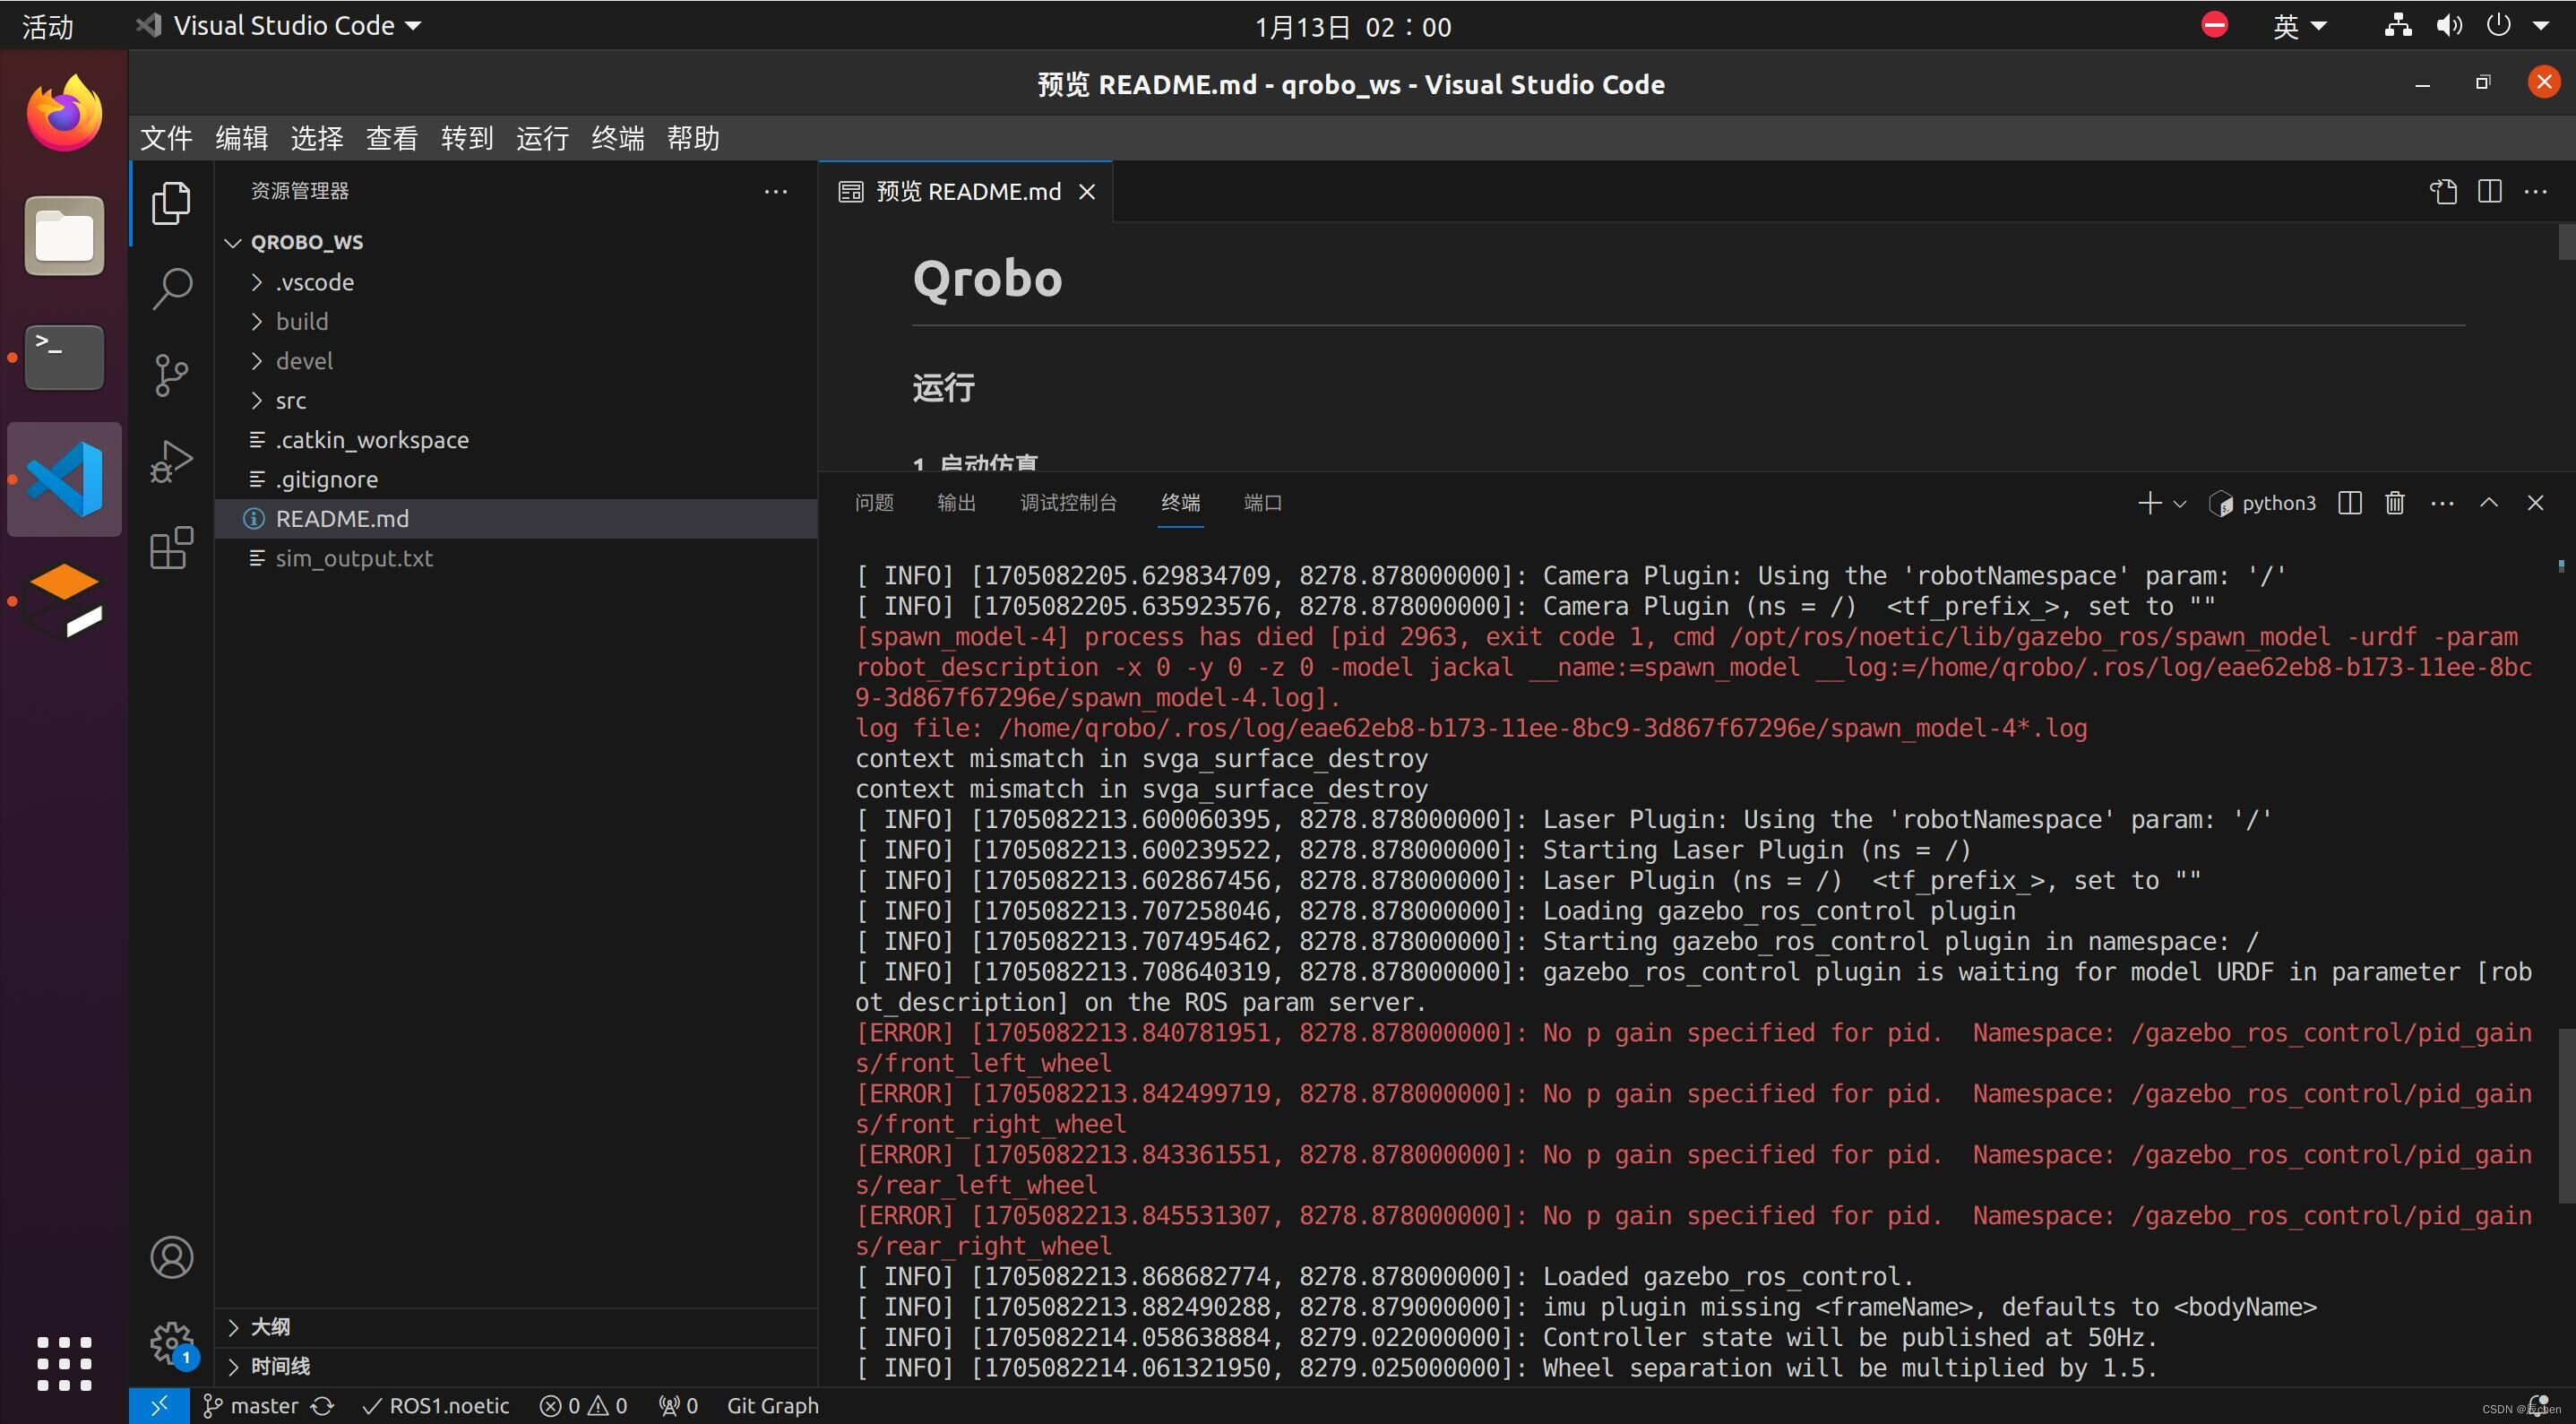Split the editor to the right
The width and height of the screenshot is (2576, 1424).
pos(2490,191)
